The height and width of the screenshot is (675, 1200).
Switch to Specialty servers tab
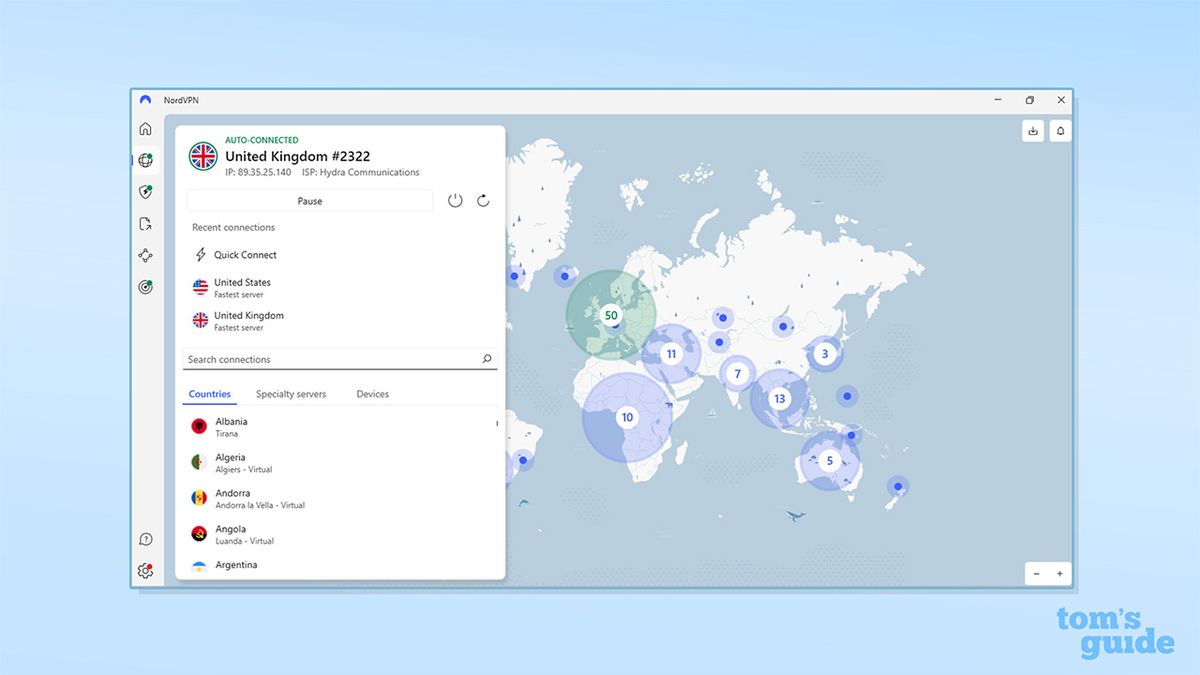(x=291, y=394)
